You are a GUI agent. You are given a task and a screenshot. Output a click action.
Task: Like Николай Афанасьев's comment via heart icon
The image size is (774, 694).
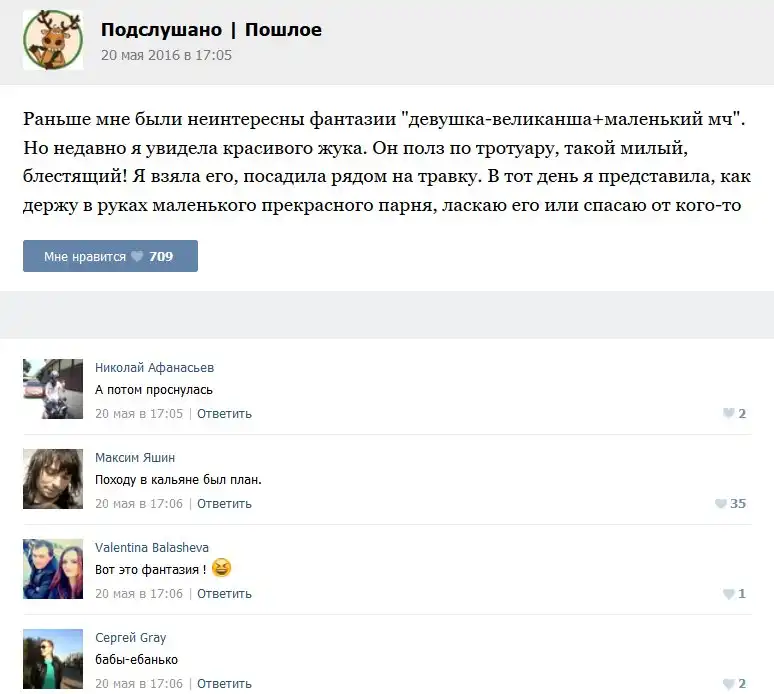tap(728, 414)
